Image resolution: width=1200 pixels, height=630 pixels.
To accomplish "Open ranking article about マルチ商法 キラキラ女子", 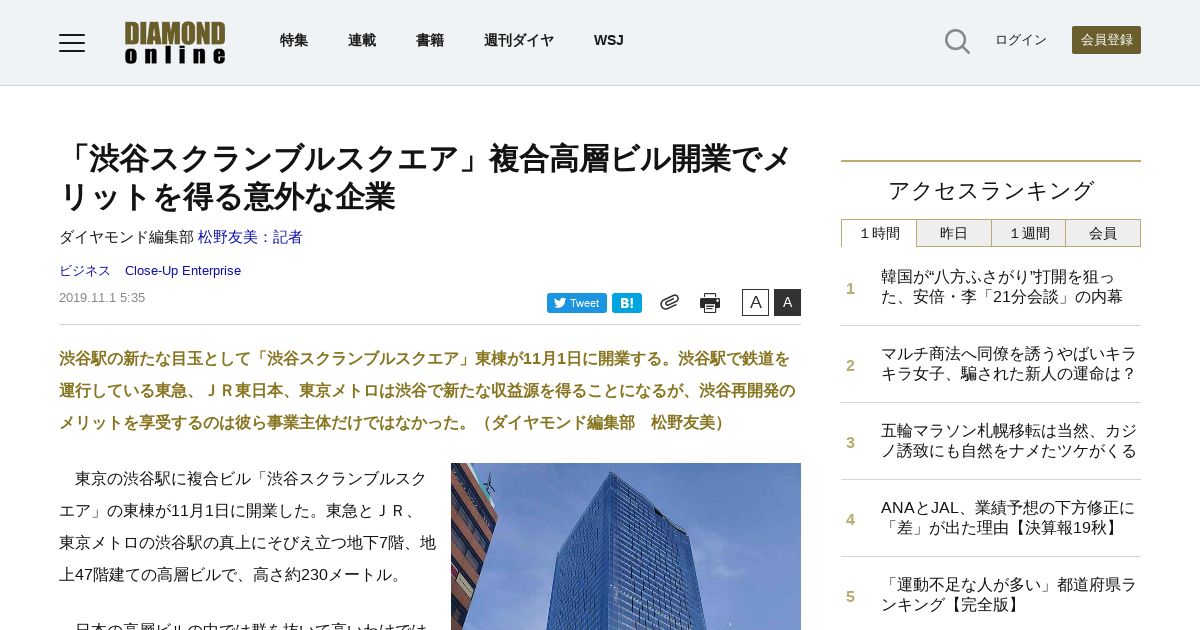I will click(x=1009, y=363).
